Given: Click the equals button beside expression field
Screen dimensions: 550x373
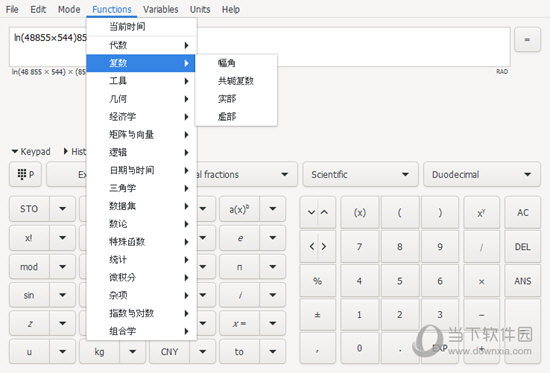Looking at the screenshot, I should (x=527, y=40).
